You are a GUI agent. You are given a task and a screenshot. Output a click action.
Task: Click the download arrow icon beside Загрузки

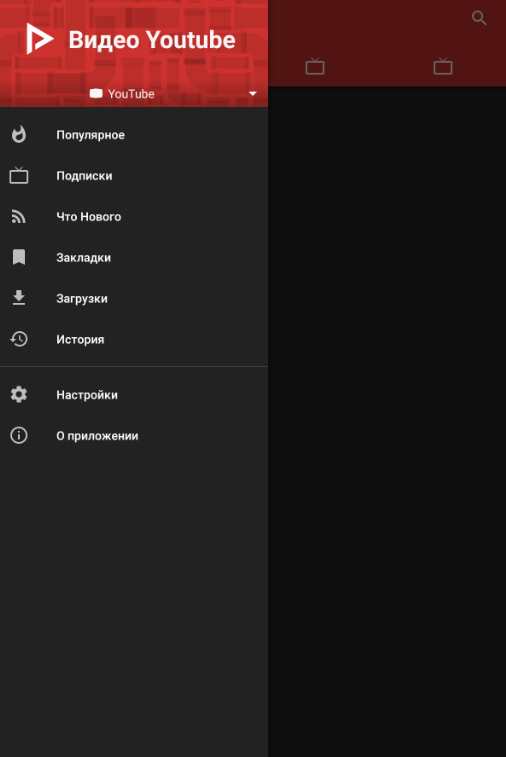pos(19,298)
